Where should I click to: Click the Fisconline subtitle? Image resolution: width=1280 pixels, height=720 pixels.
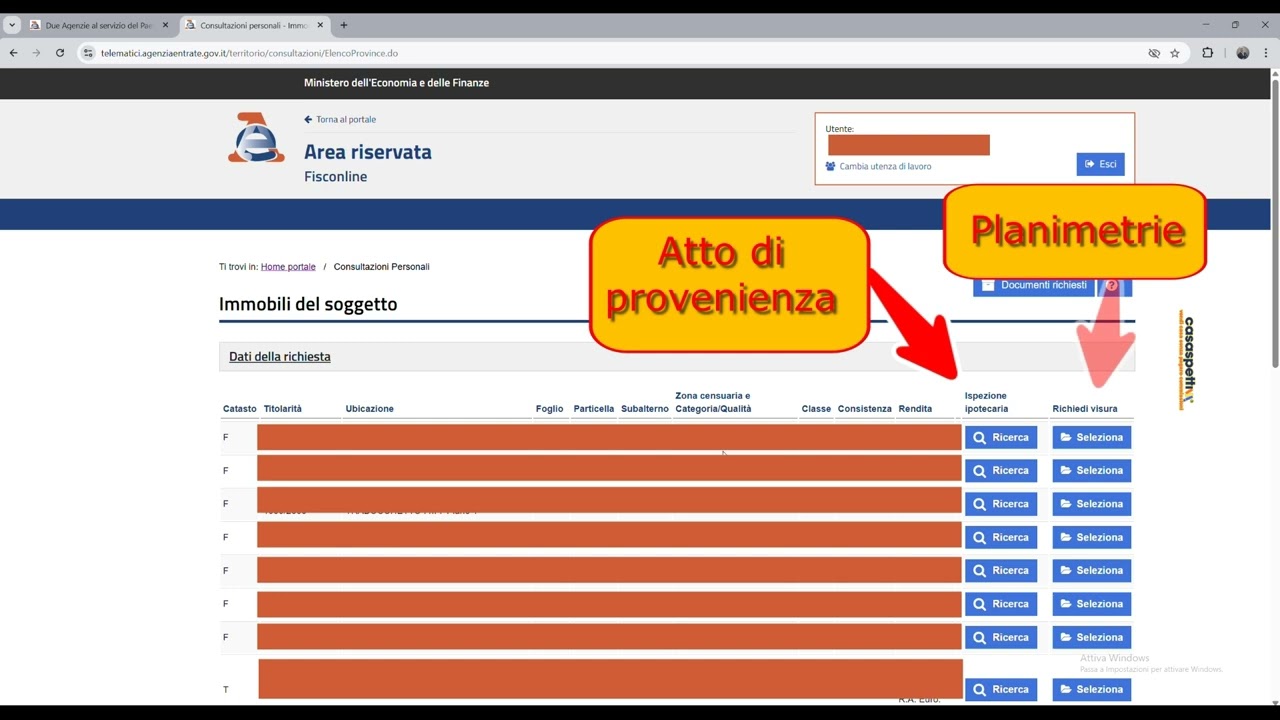coord(336,177)
